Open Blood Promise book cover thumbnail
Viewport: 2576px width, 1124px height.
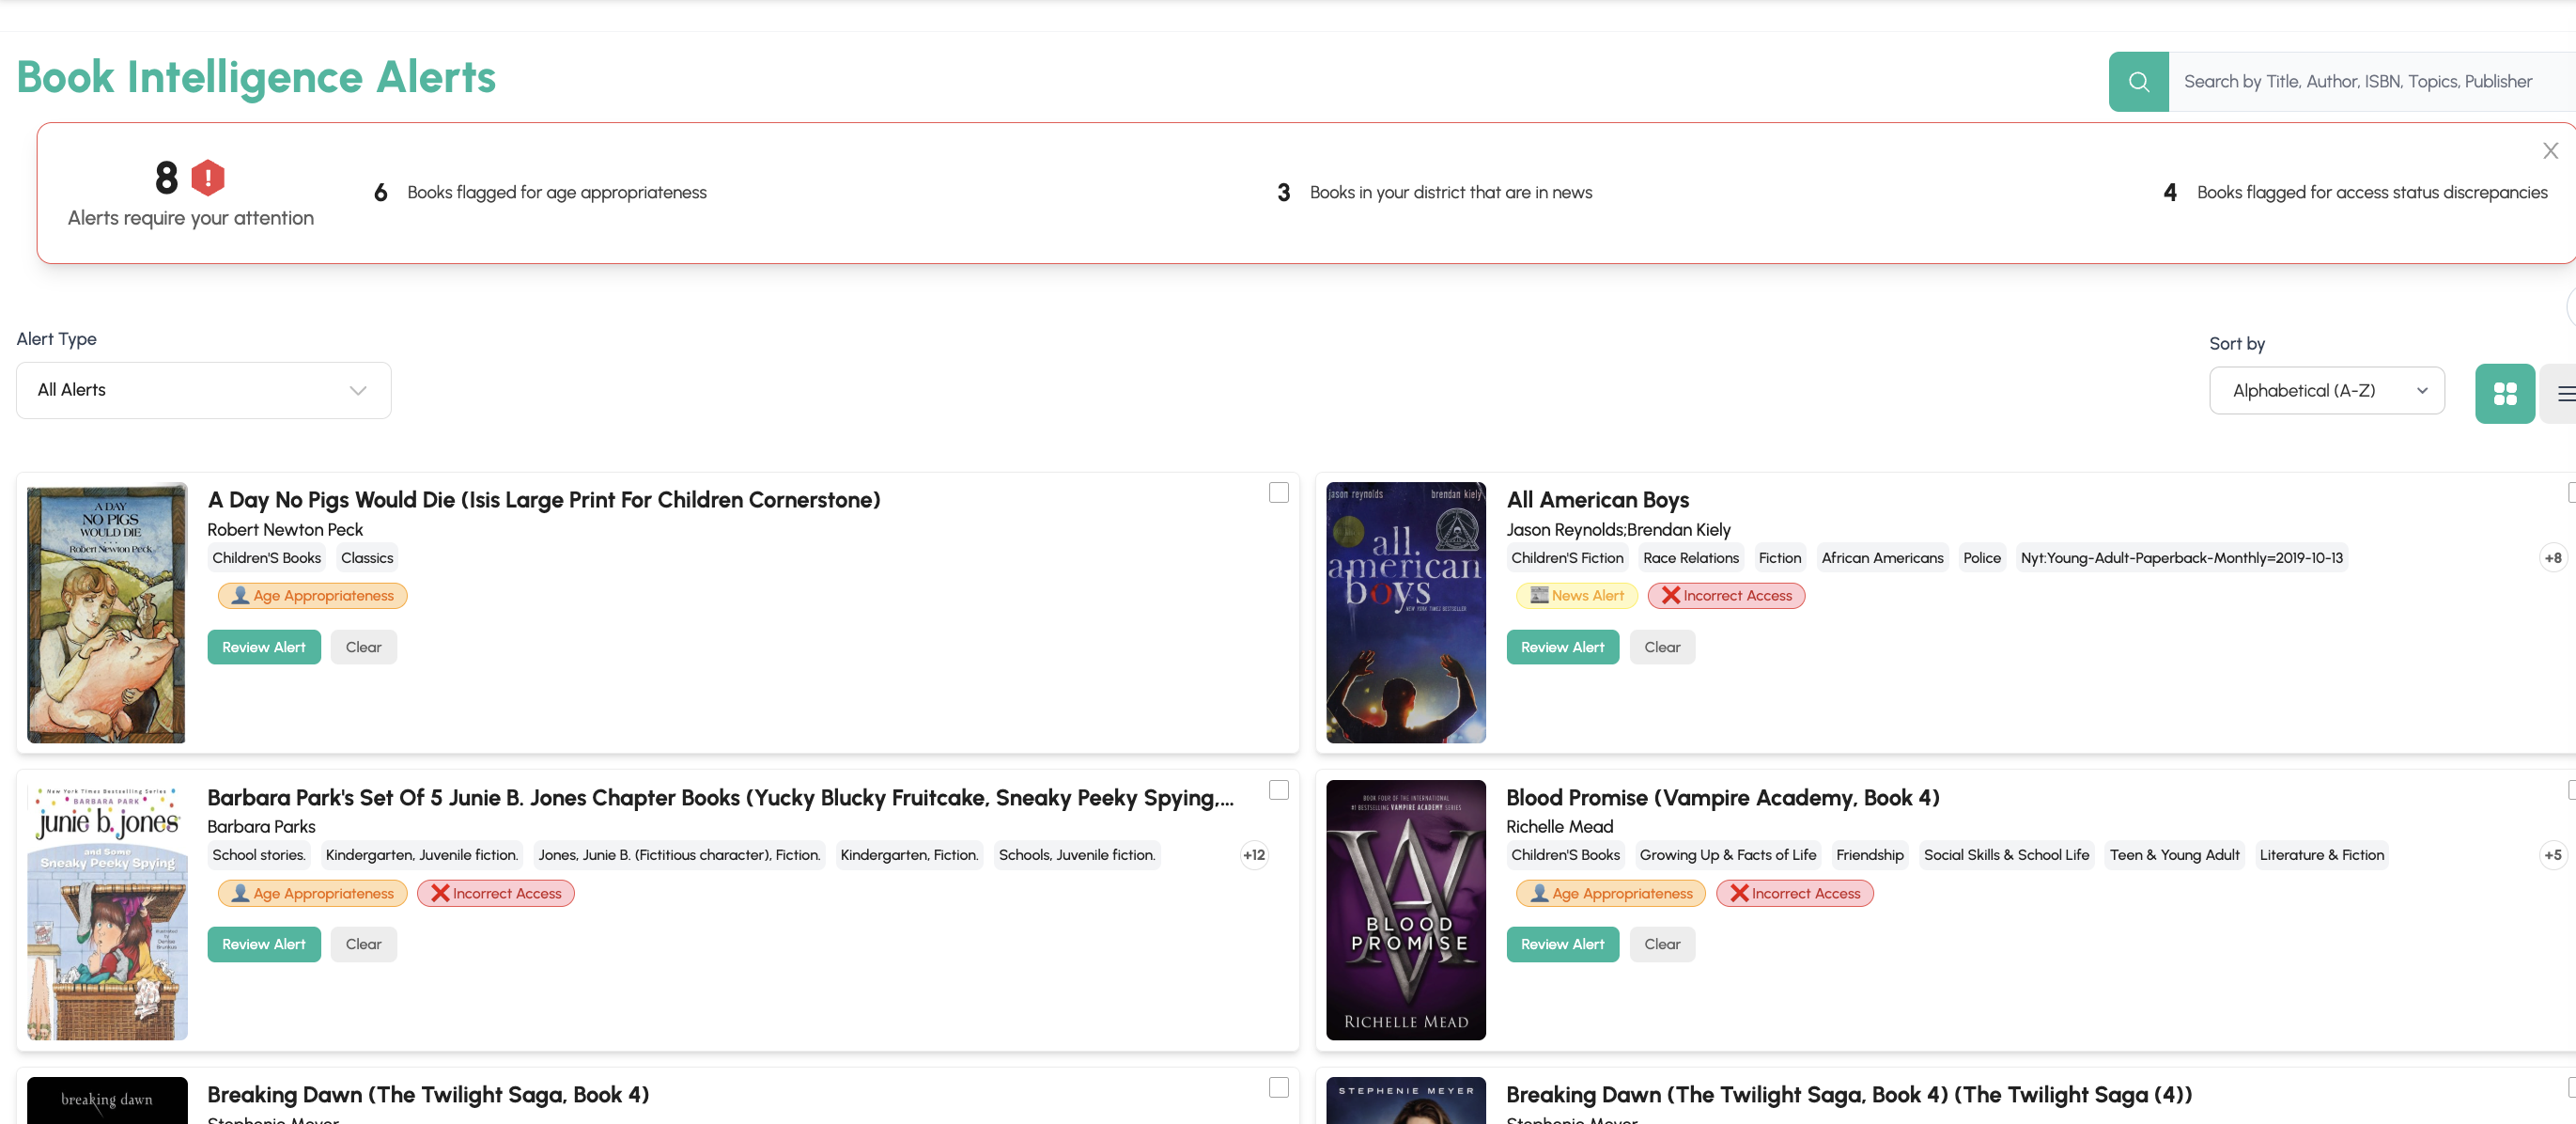[1405, 909]
